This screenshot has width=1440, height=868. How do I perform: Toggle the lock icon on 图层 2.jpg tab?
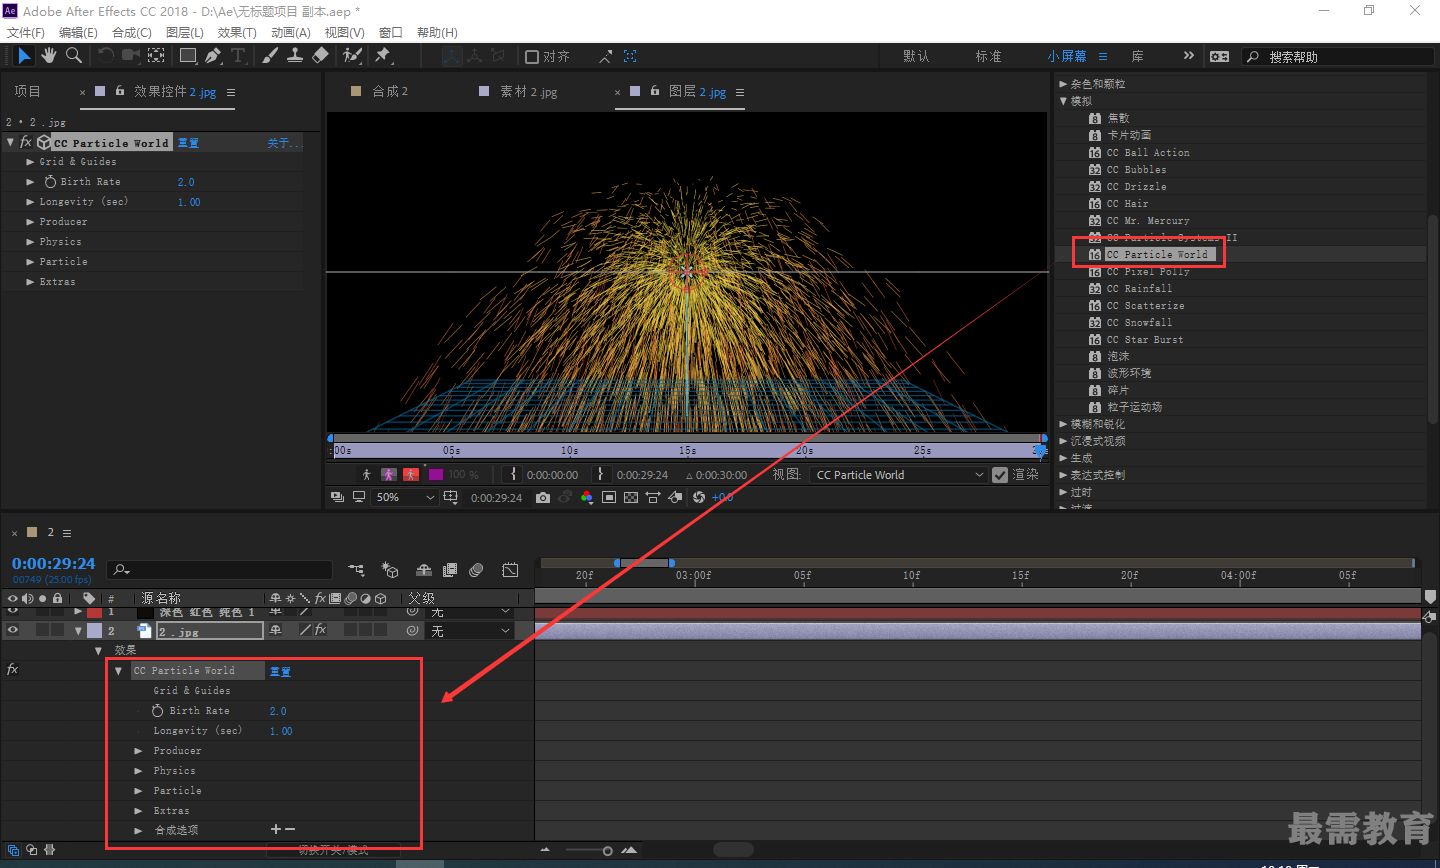pyautogui.click(x=655, y=91)
